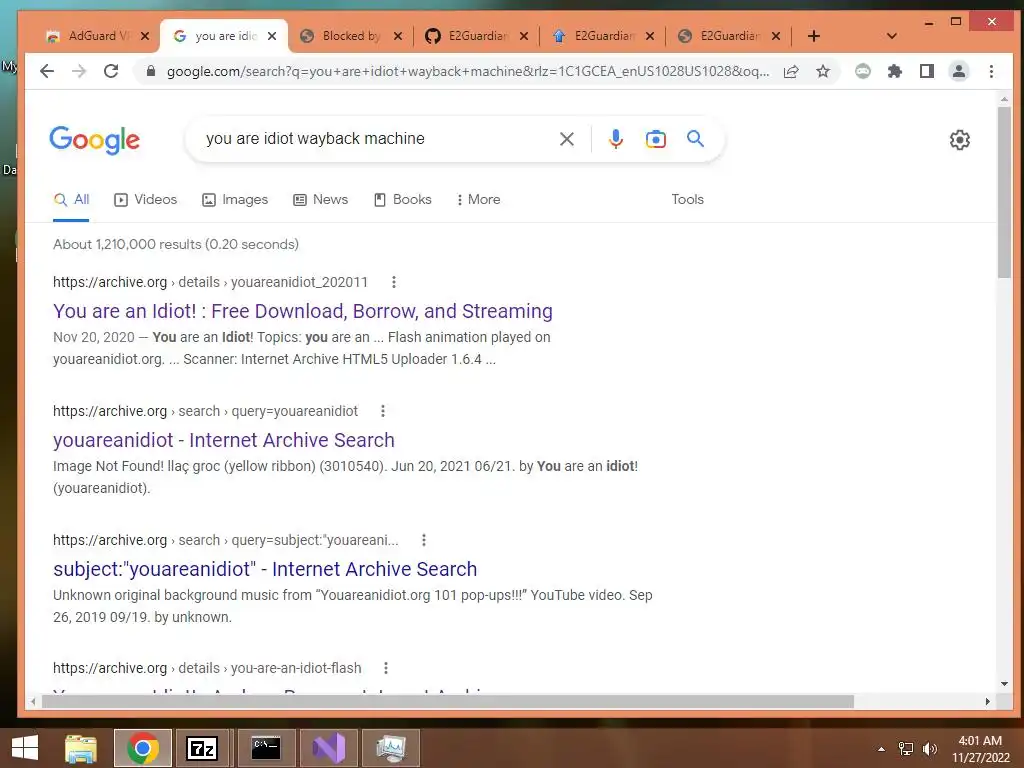Open network status in system tray
Image resolution: width=1024 pixels, height=768 pixels.
click(906, 749)
